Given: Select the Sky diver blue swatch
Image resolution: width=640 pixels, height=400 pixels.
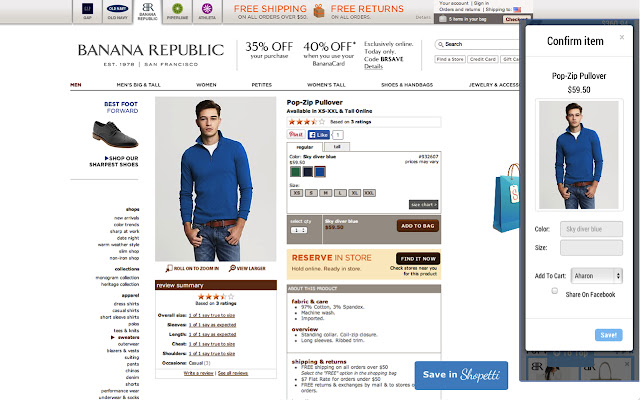Looking at the screenshot, I should [320, 172].
